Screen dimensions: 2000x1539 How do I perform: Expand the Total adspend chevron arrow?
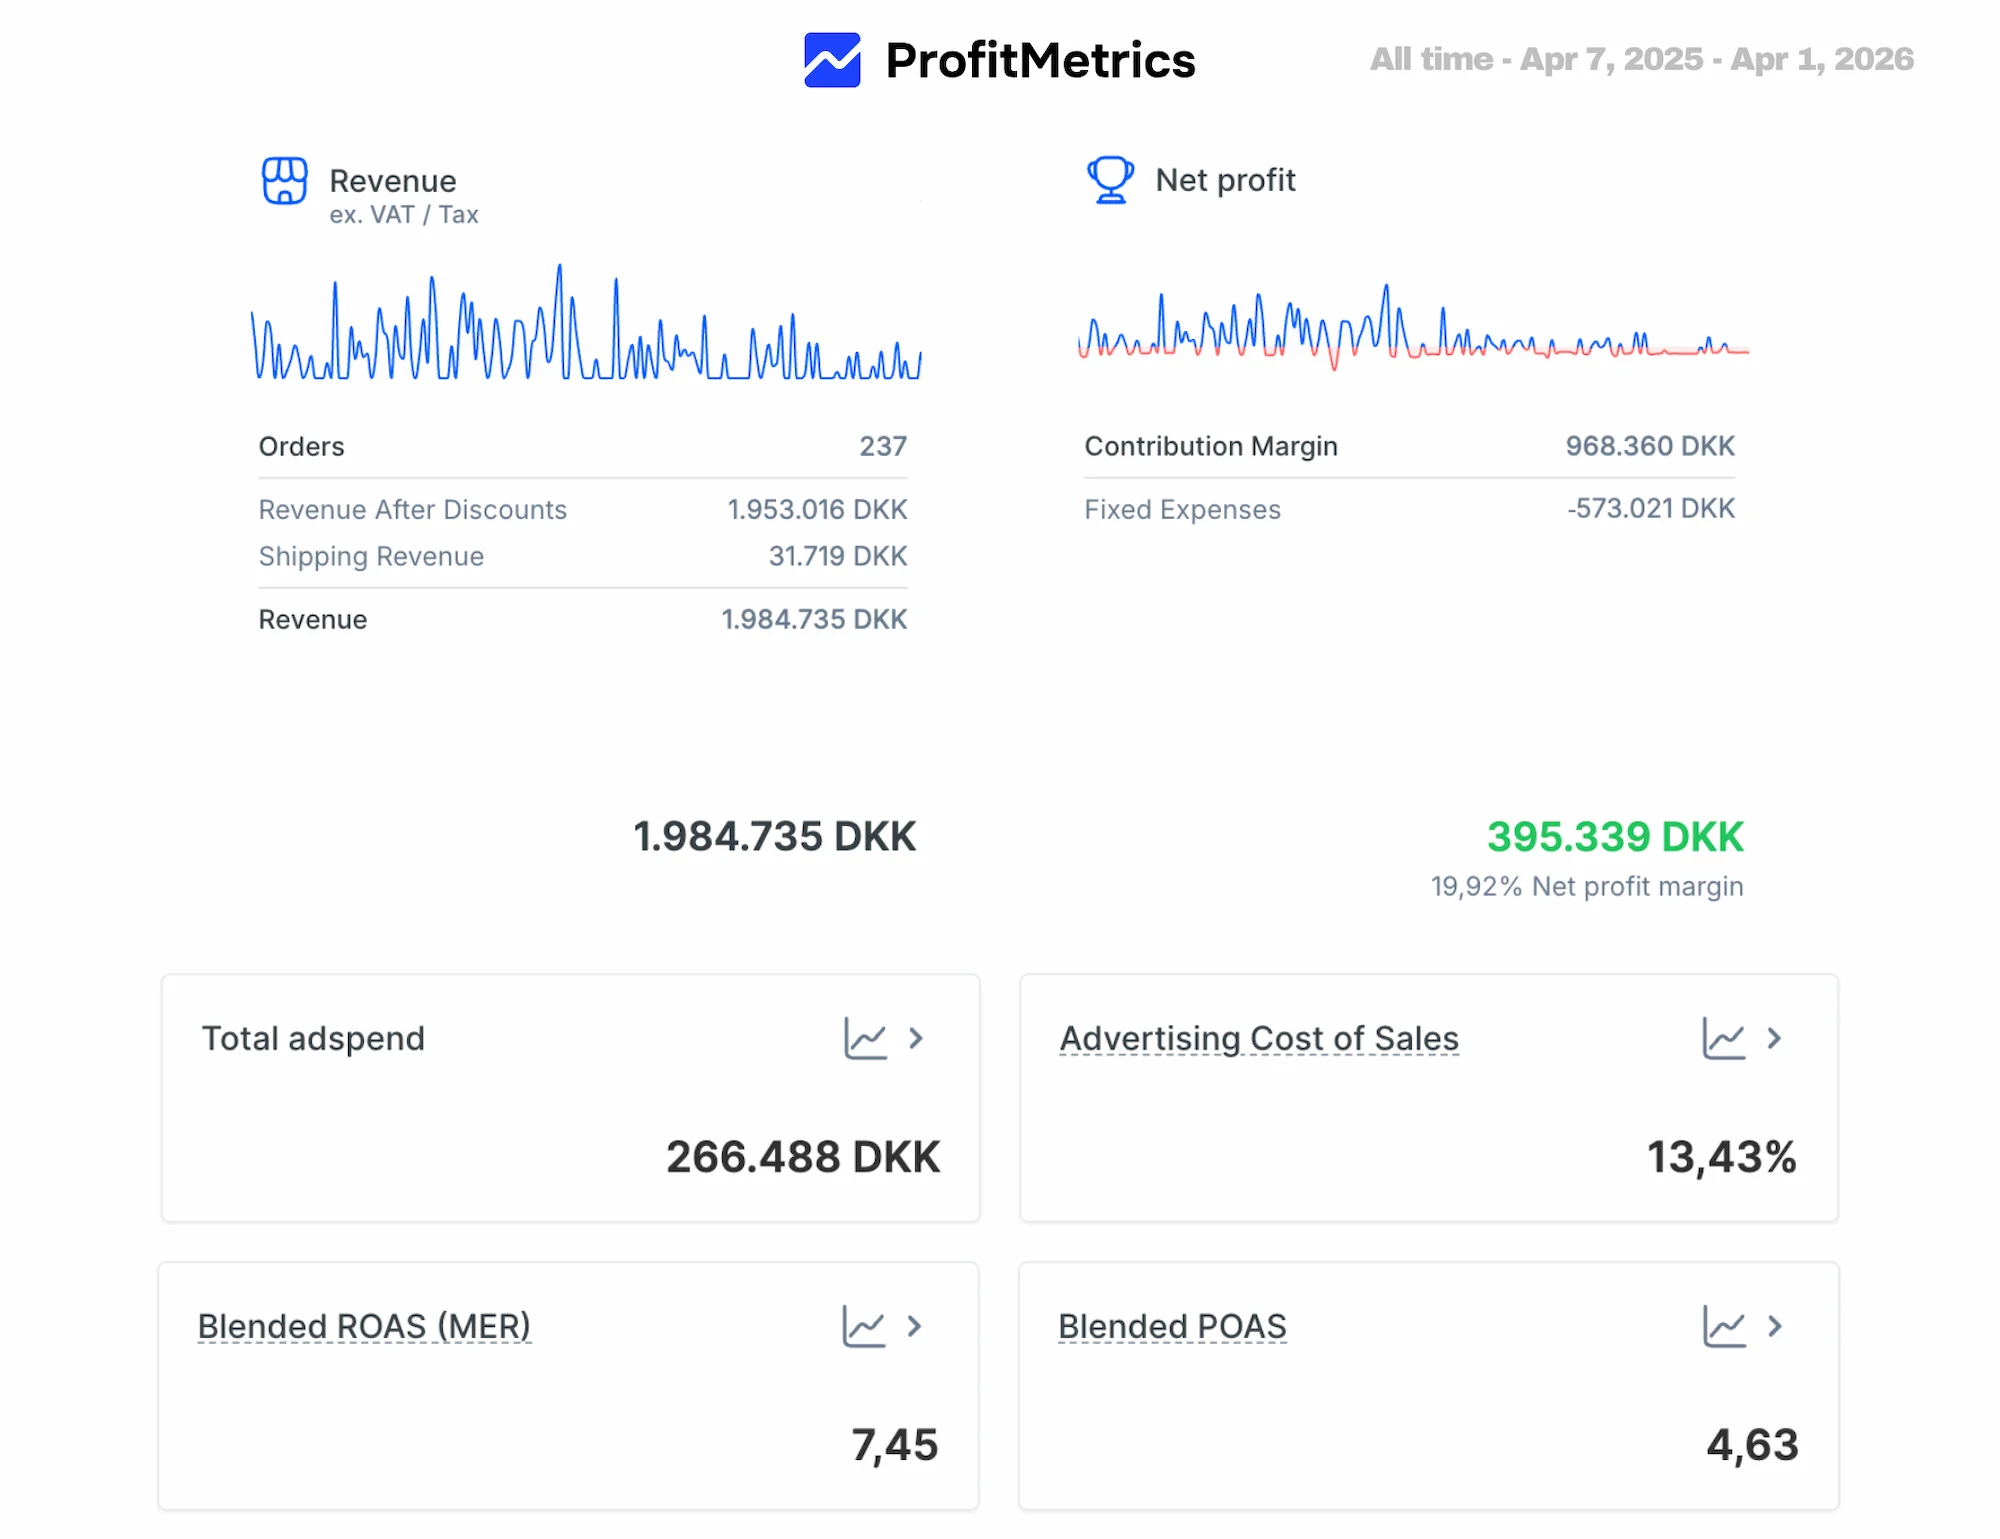pyautogui.click(x=916, y=1039)
